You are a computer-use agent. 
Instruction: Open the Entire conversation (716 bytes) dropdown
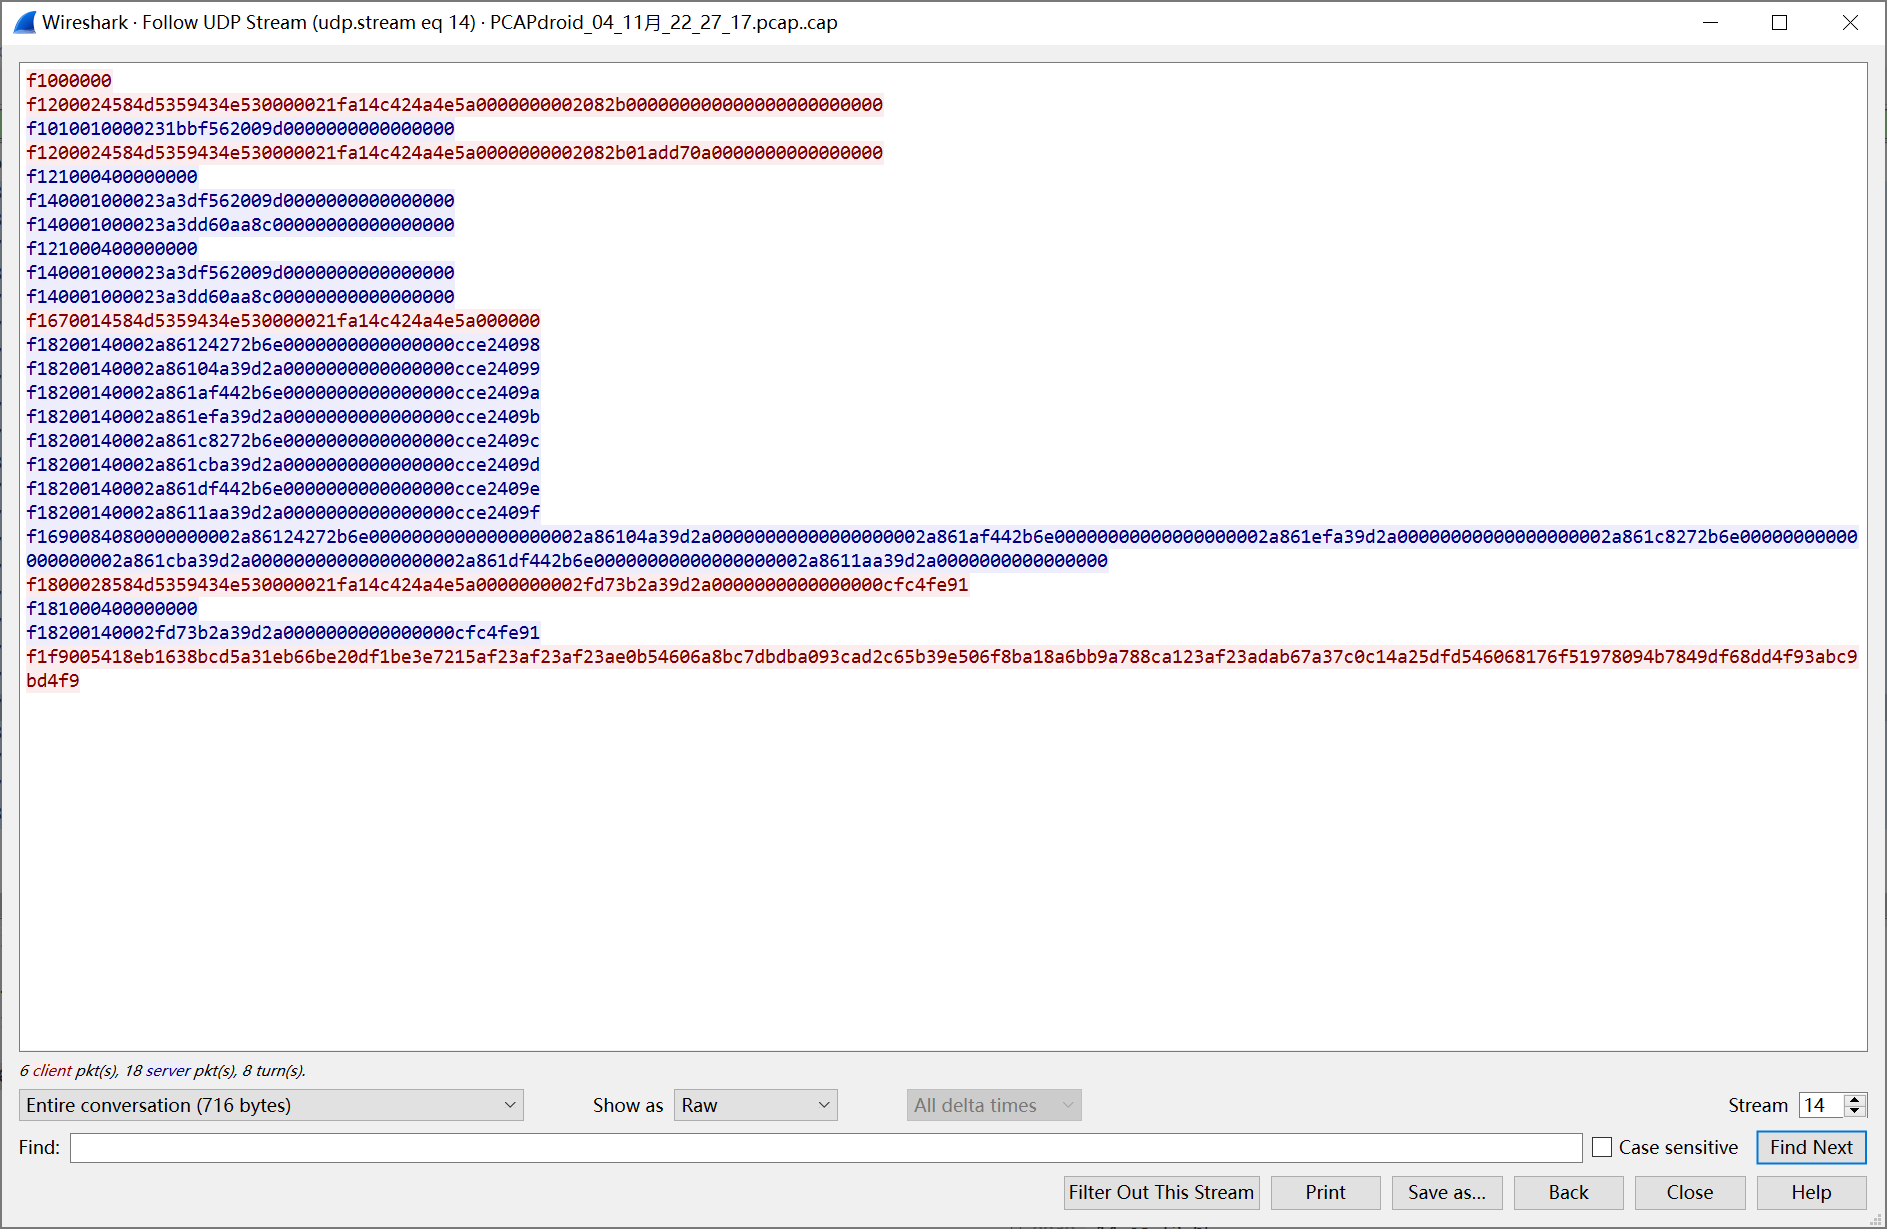tap(271, 1105)
